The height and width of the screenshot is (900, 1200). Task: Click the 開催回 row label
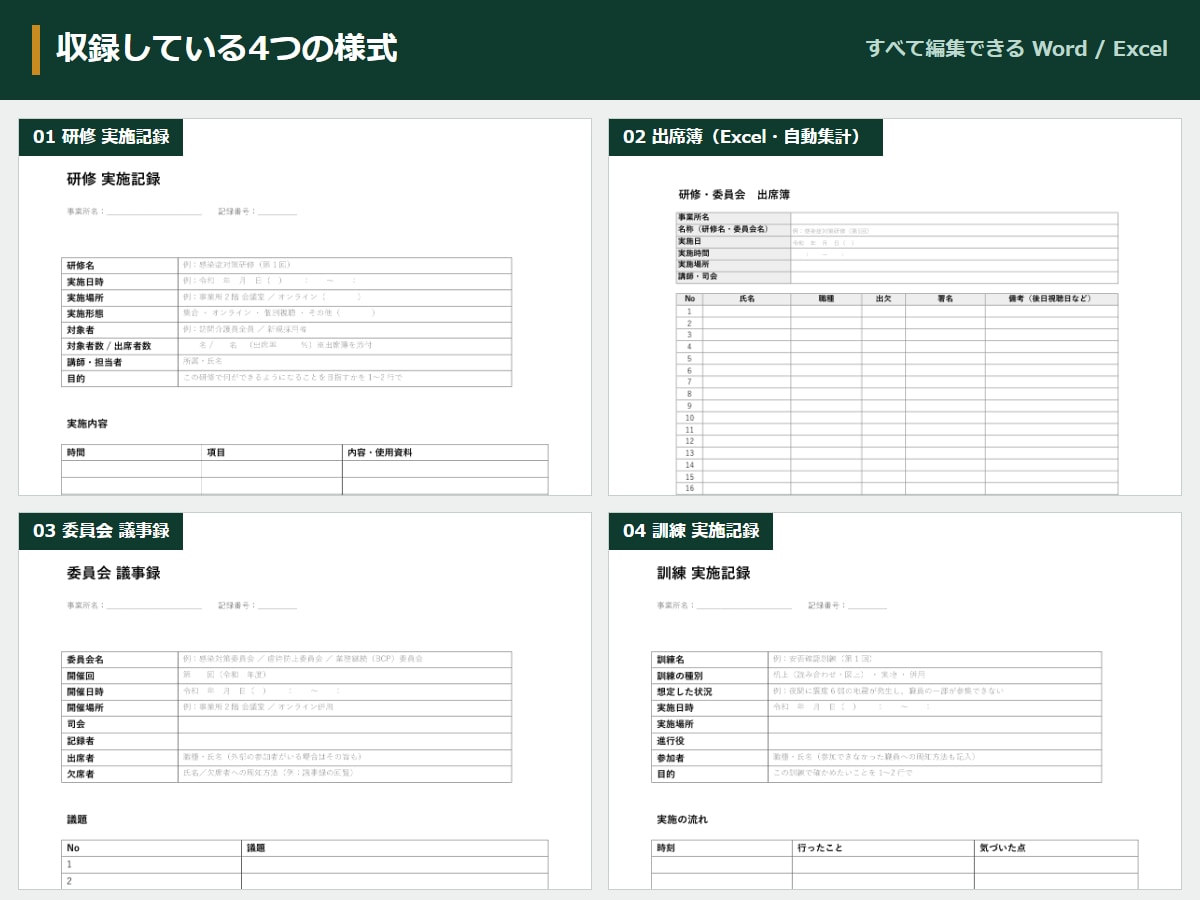click(x=81, y=676)
